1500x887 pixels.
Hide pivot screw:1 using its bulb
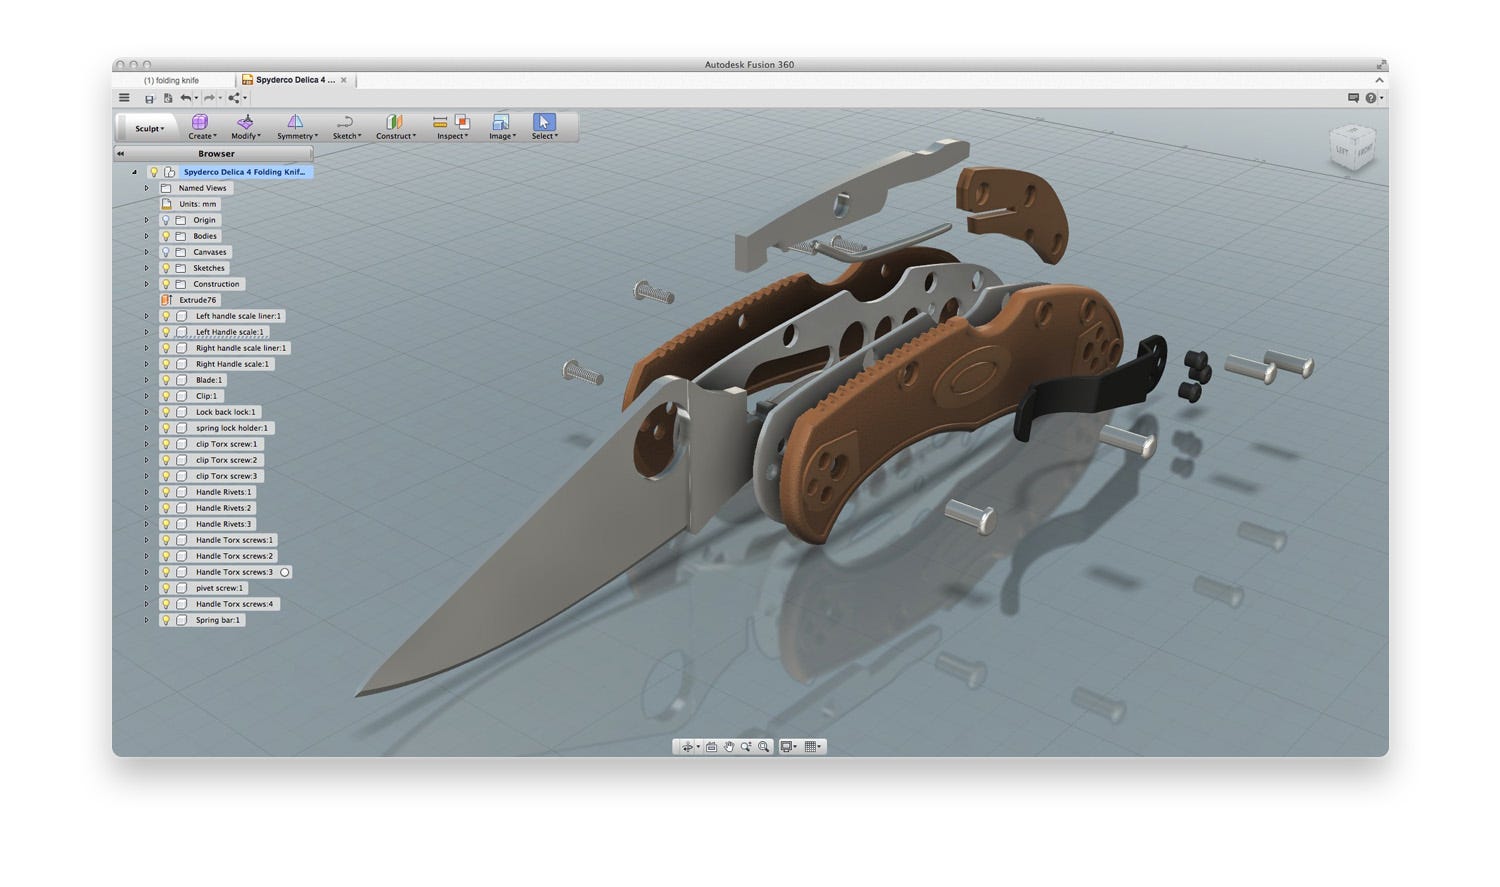pos(166,588)
